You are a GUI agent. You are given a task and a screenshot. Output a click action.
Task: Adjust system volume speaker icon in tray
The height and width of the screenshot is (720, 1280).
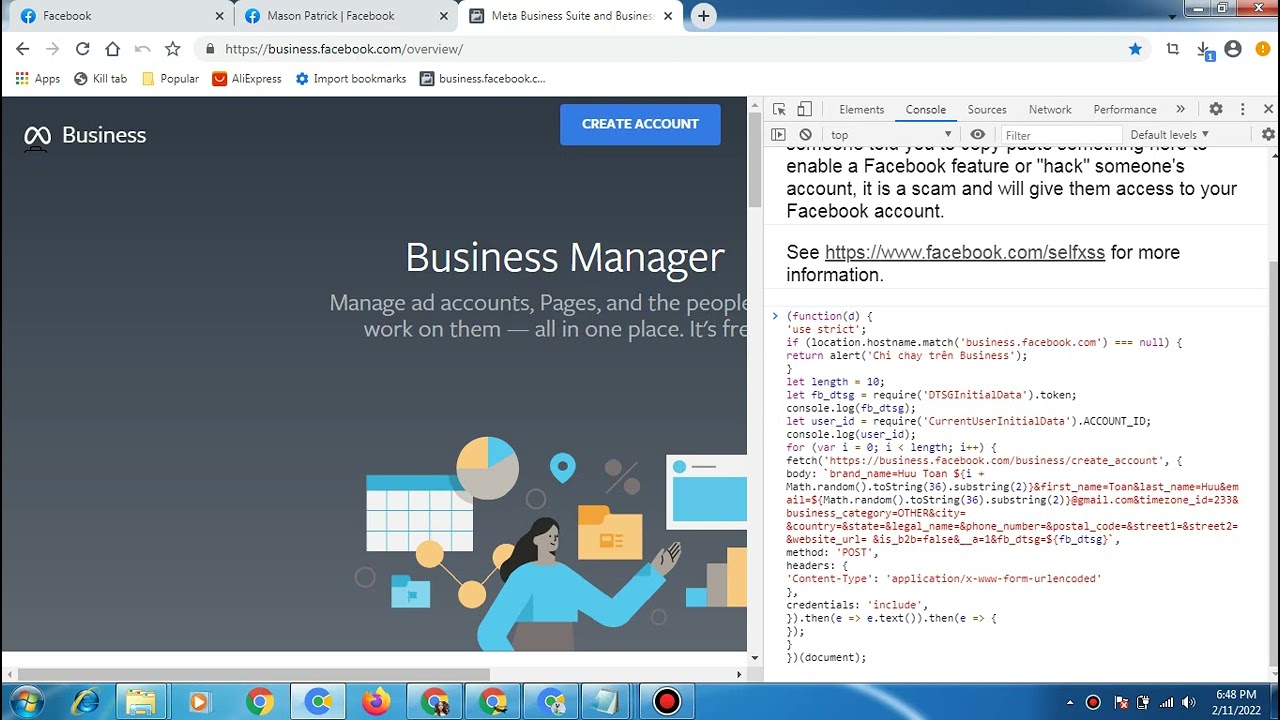point(1189,702)
